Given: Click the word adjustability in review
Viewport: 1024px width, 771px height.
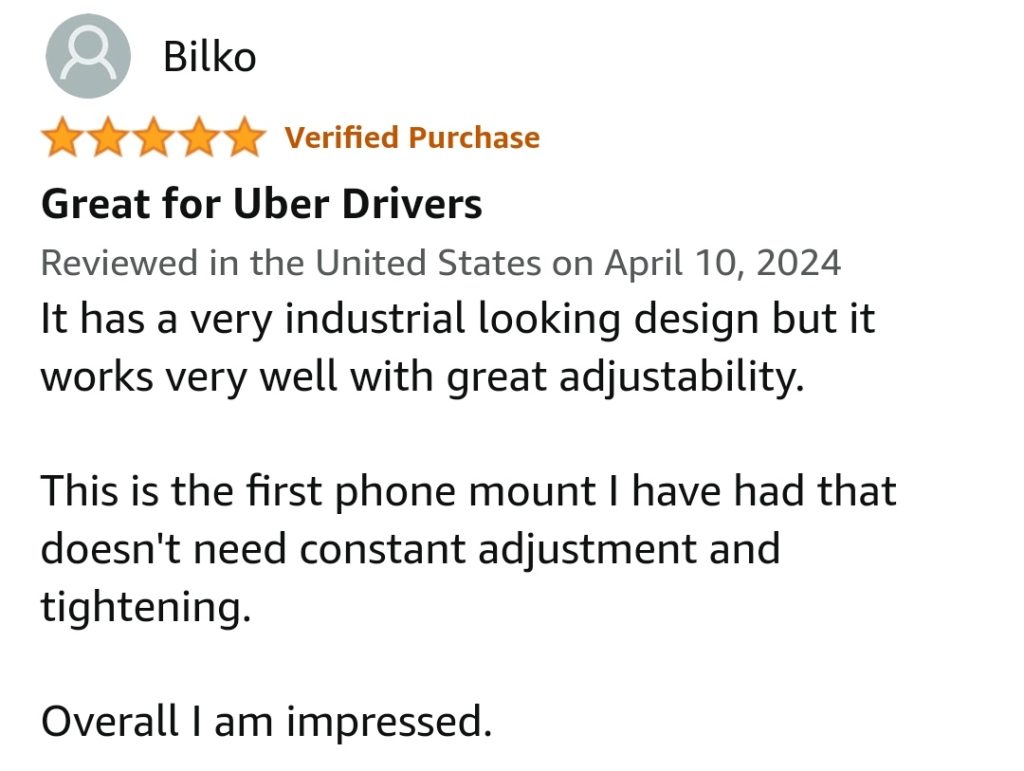Looking at the screenshot, I should point(681,377).
